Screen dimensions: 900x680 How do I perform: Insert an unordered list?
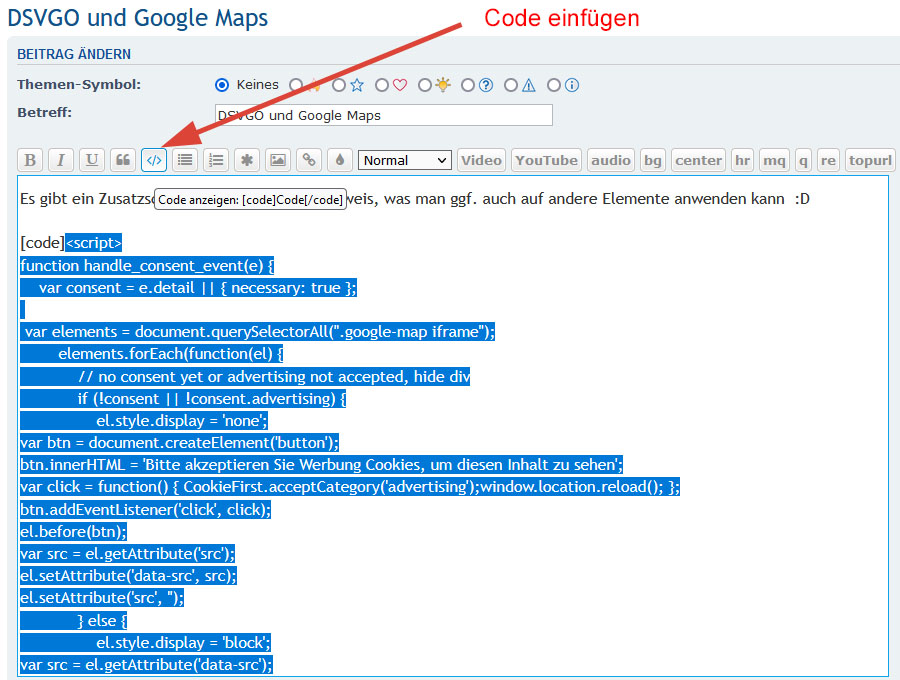(184, 160)
